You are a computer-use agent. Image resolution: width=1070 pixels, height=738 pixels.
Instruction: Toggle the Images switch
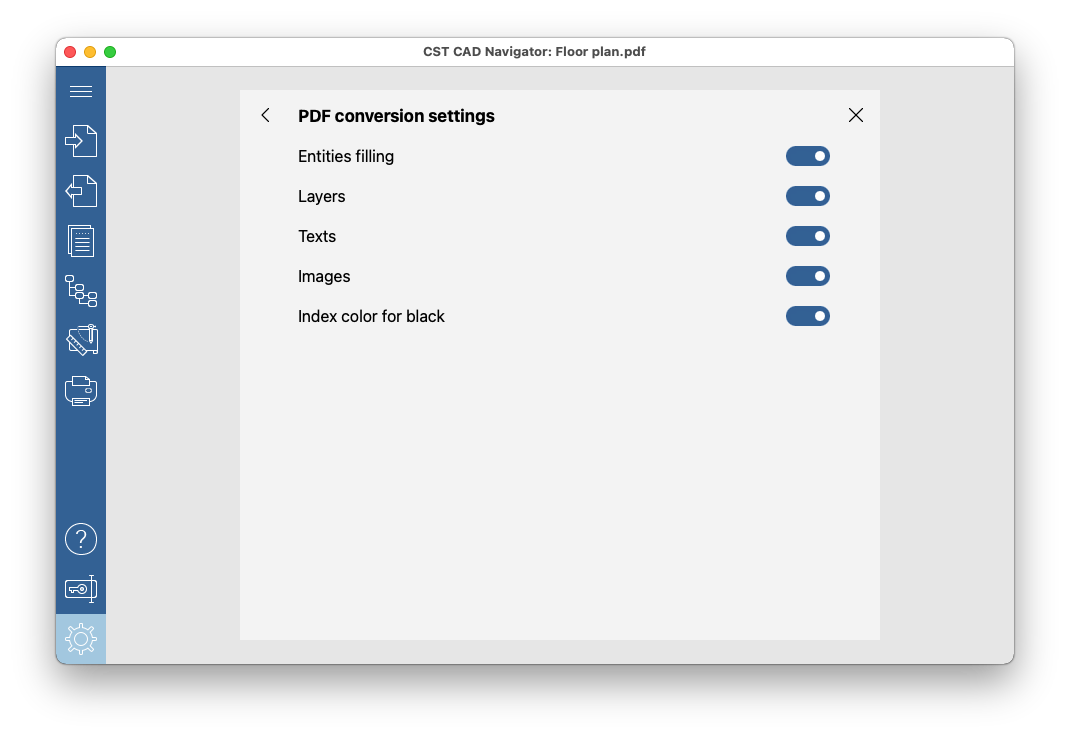pos(807,276)
